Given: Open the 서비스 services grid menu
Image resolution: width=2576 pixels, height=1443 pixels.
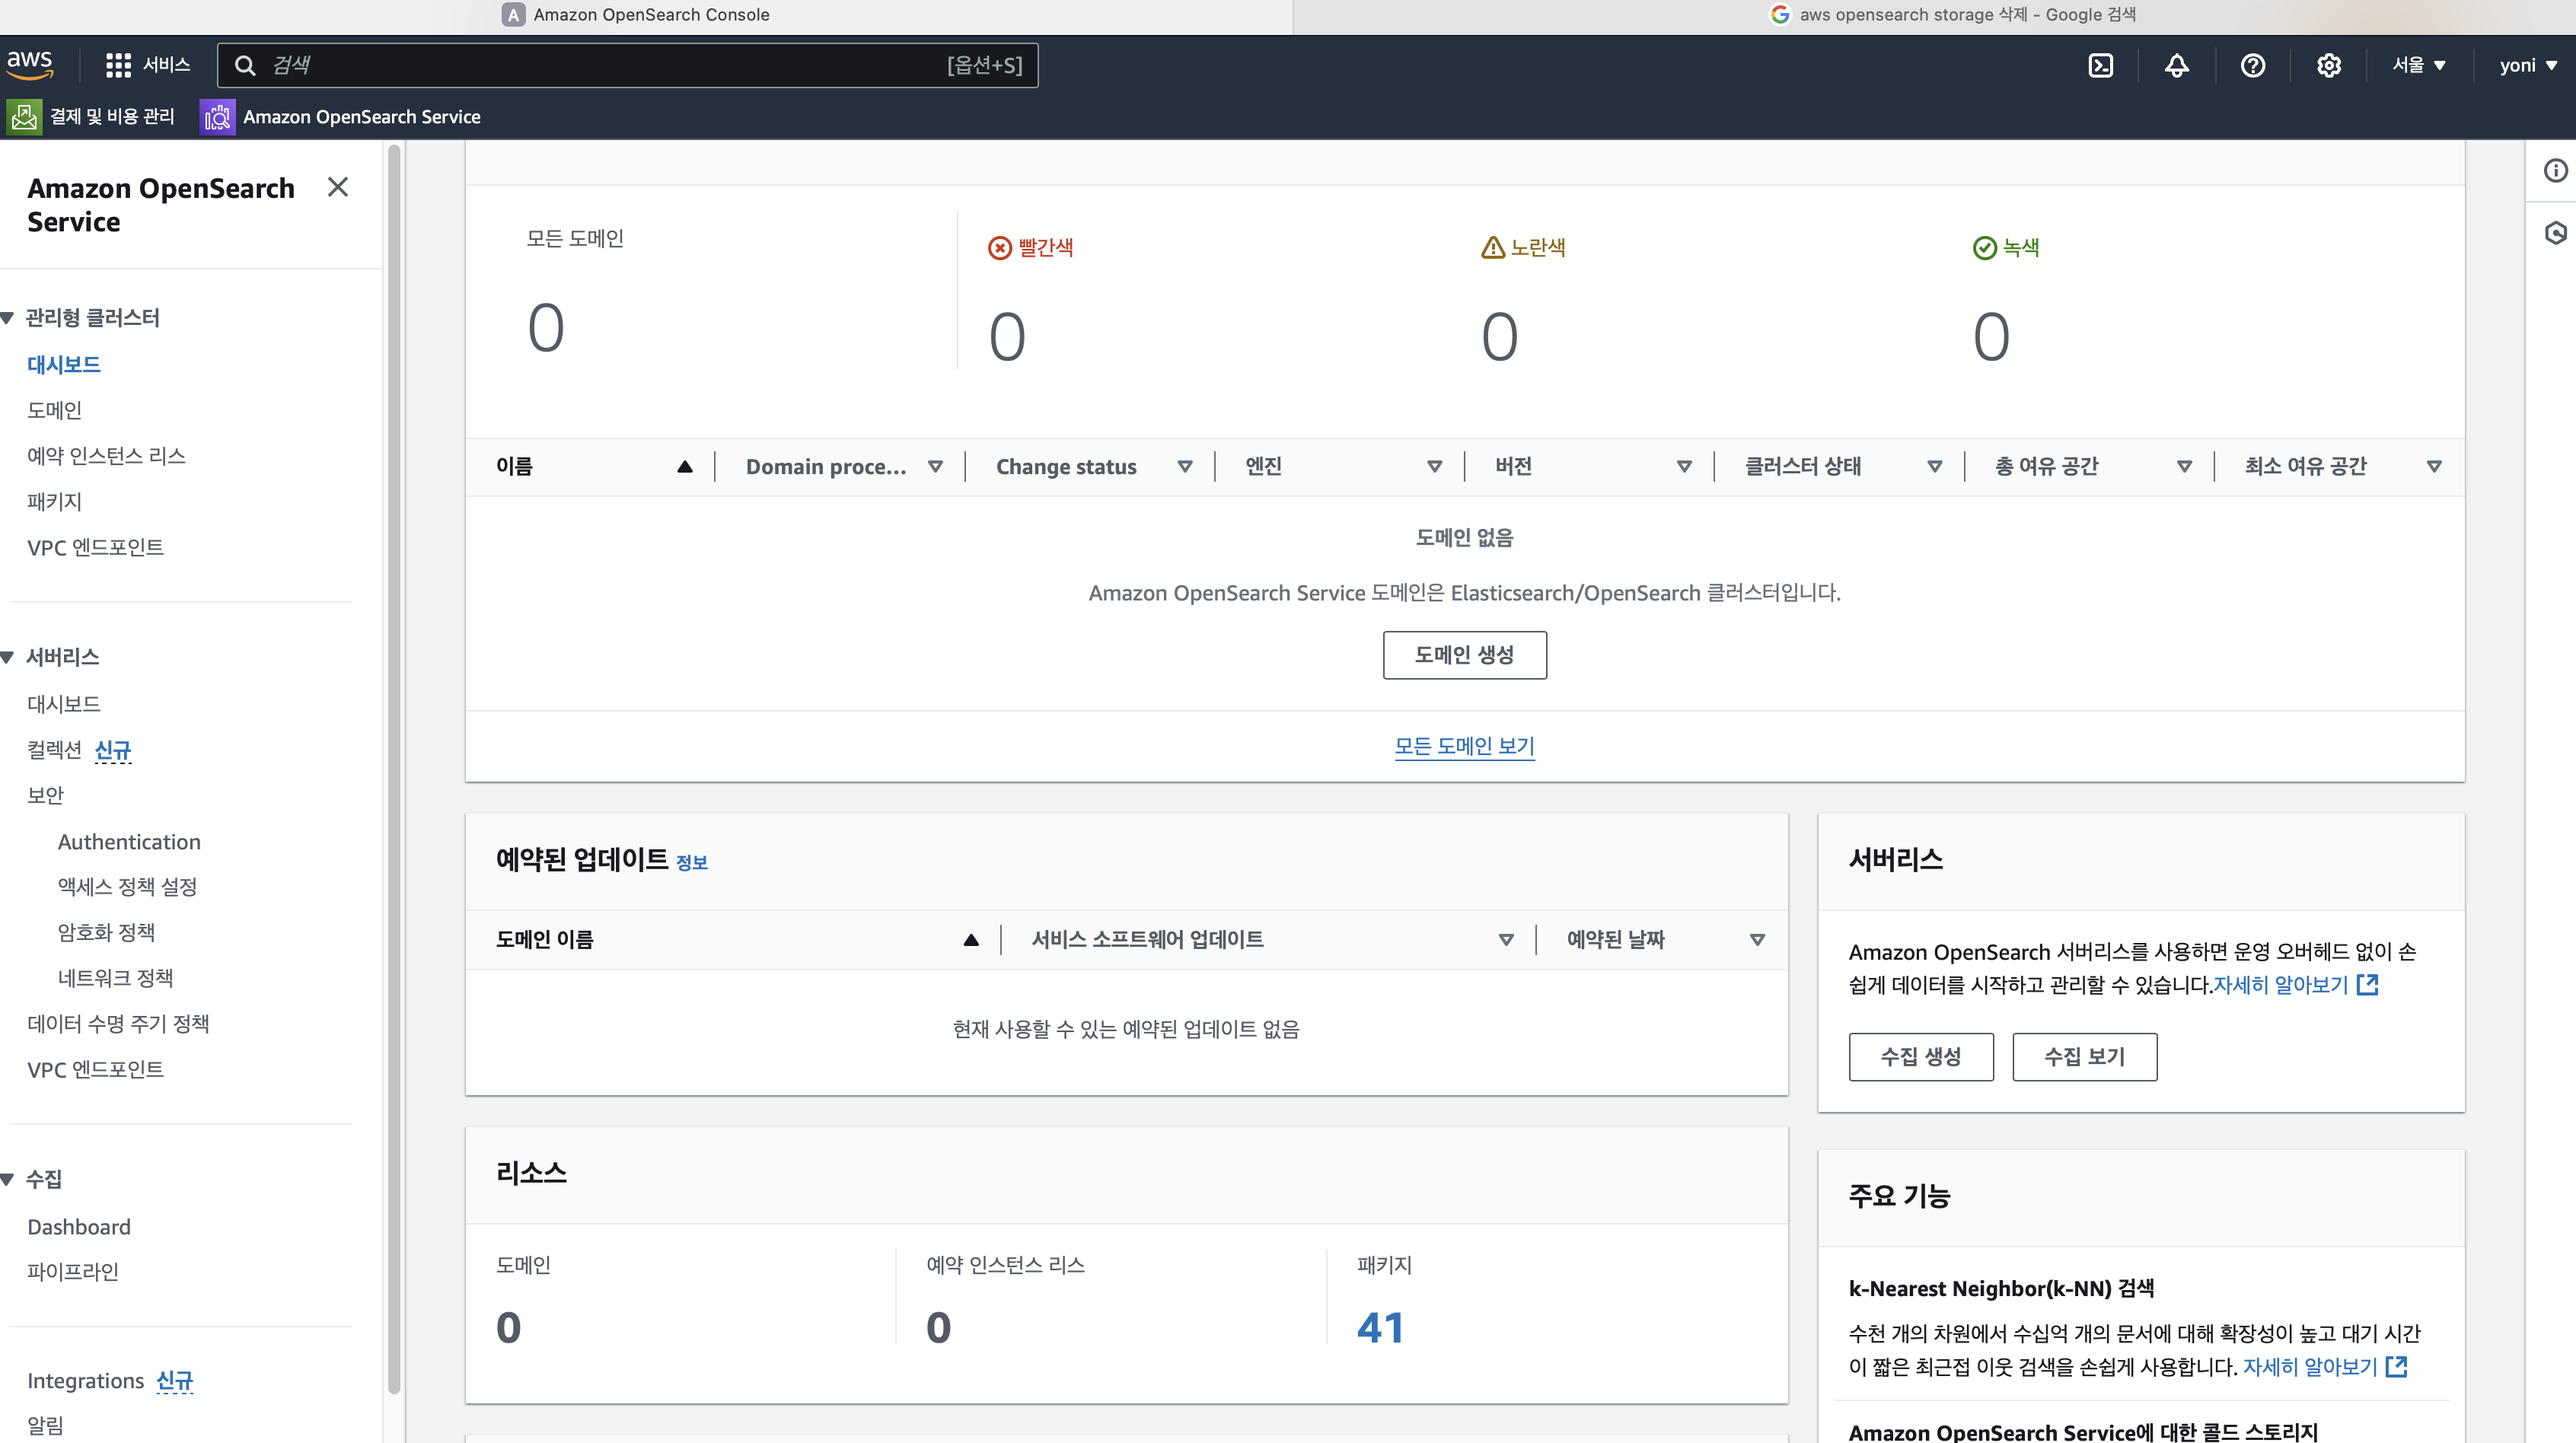Looking at the screenshot, I should click(148, 65).
